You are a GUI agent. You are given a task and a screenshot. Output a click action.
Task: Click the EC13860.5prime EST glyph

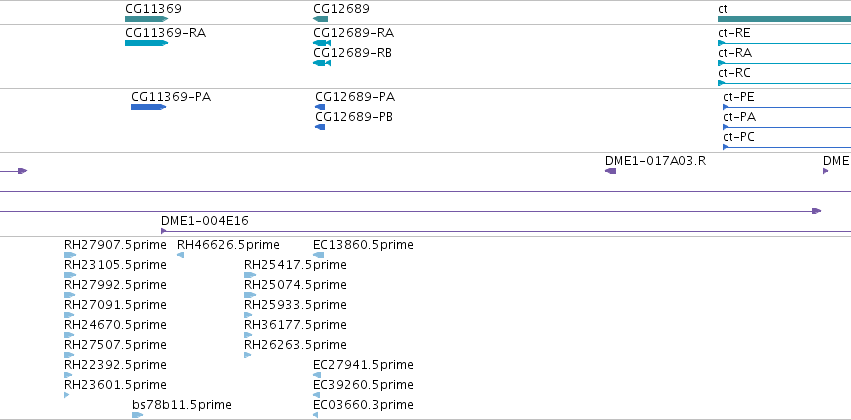point(319,255)
